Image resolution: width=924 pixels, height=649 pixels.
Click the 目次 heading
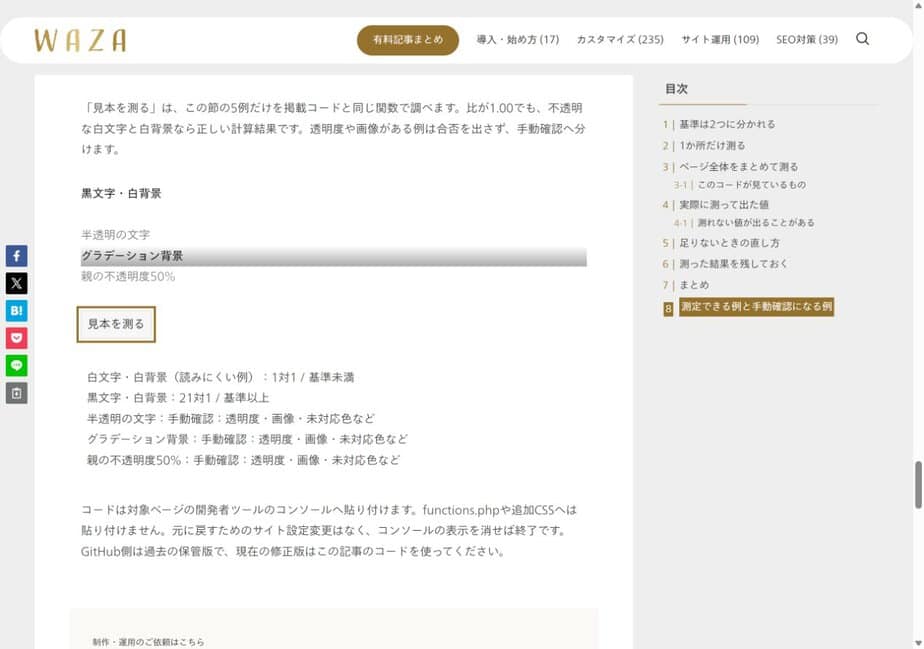(676, 89)
